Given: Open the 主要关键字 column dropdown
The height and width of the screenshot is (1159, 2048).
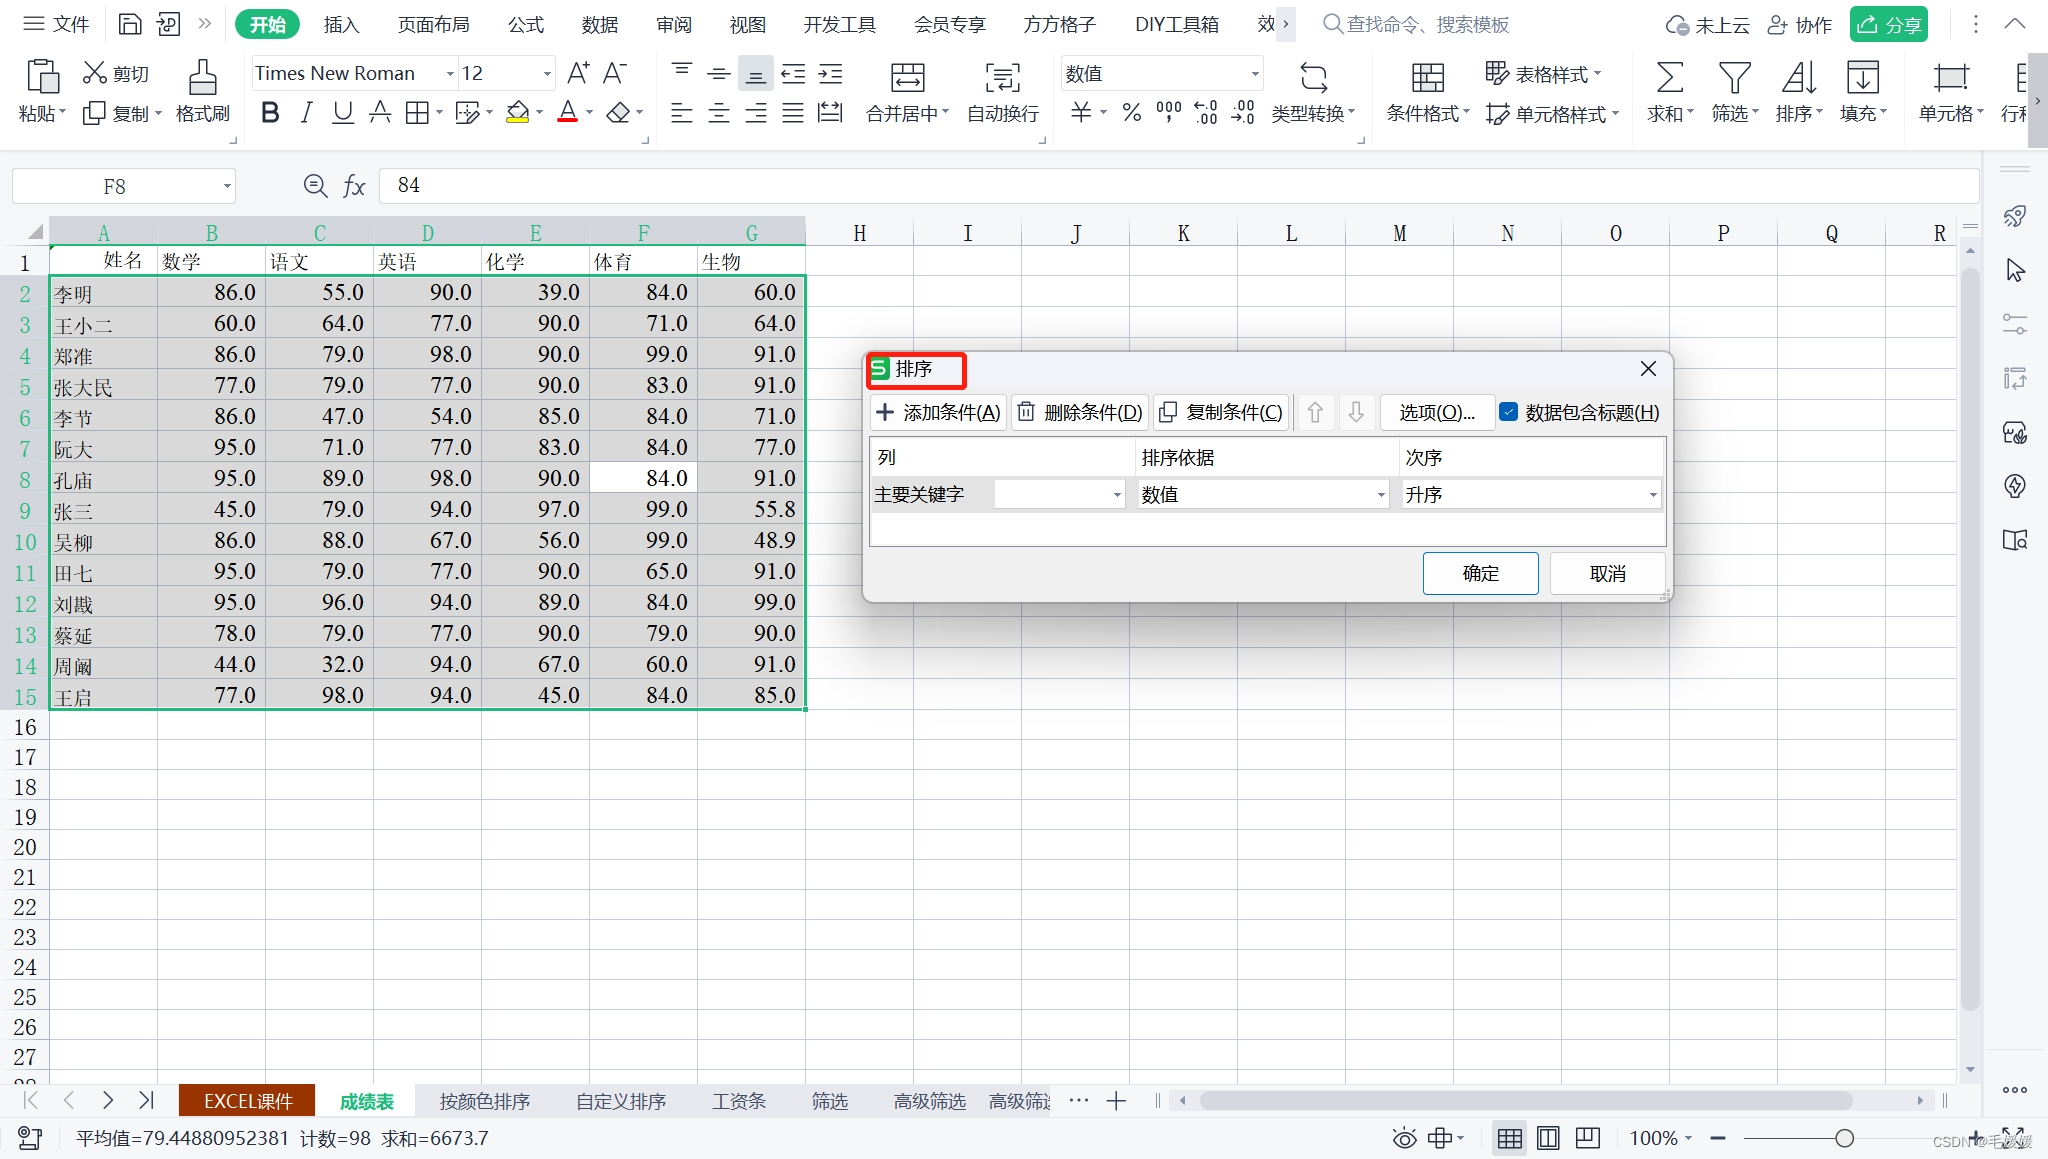Looking at the screenshot, I should (x=1117, y=495).
